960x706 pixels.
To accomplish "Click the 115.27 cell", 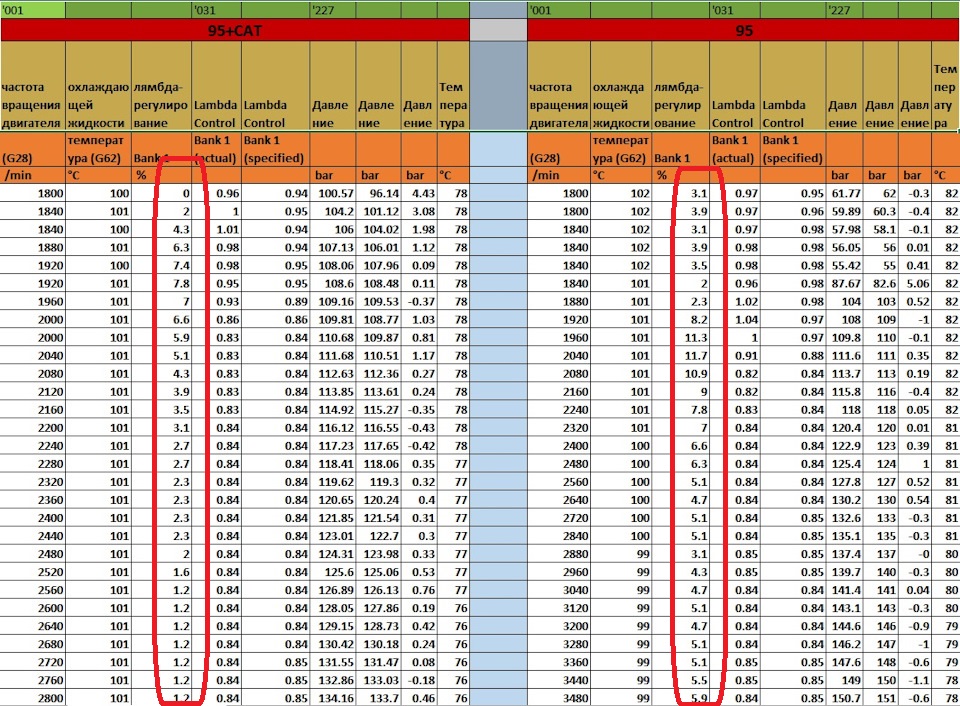I will point(378,410).
